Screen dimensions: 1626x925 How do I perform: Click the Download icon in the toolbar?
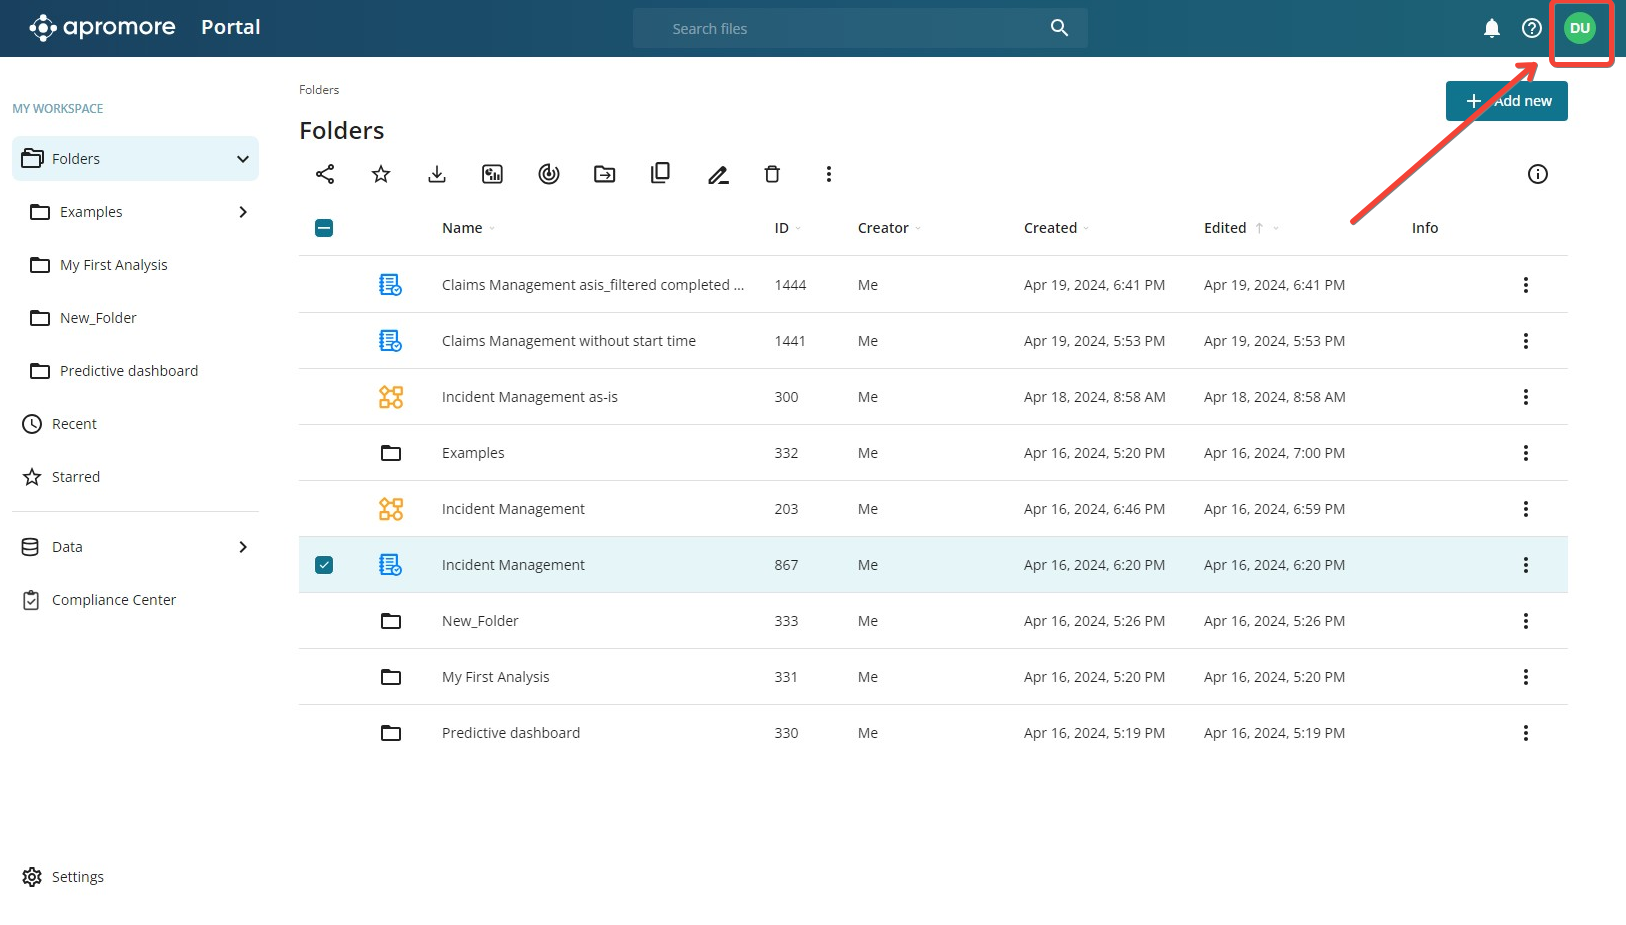click(x=437, y=174)
